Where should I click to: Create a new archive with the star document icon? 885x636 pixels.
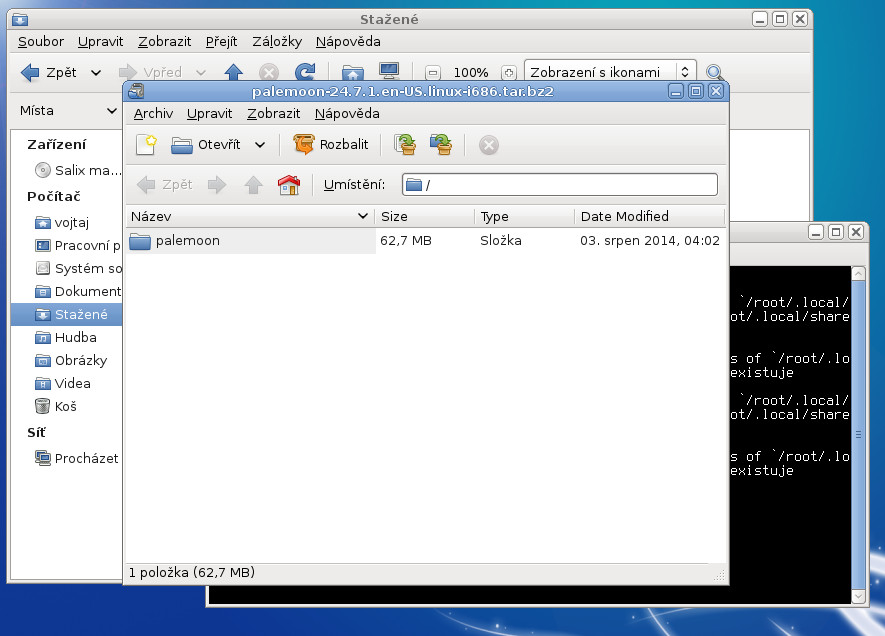[x=146, y=144]
